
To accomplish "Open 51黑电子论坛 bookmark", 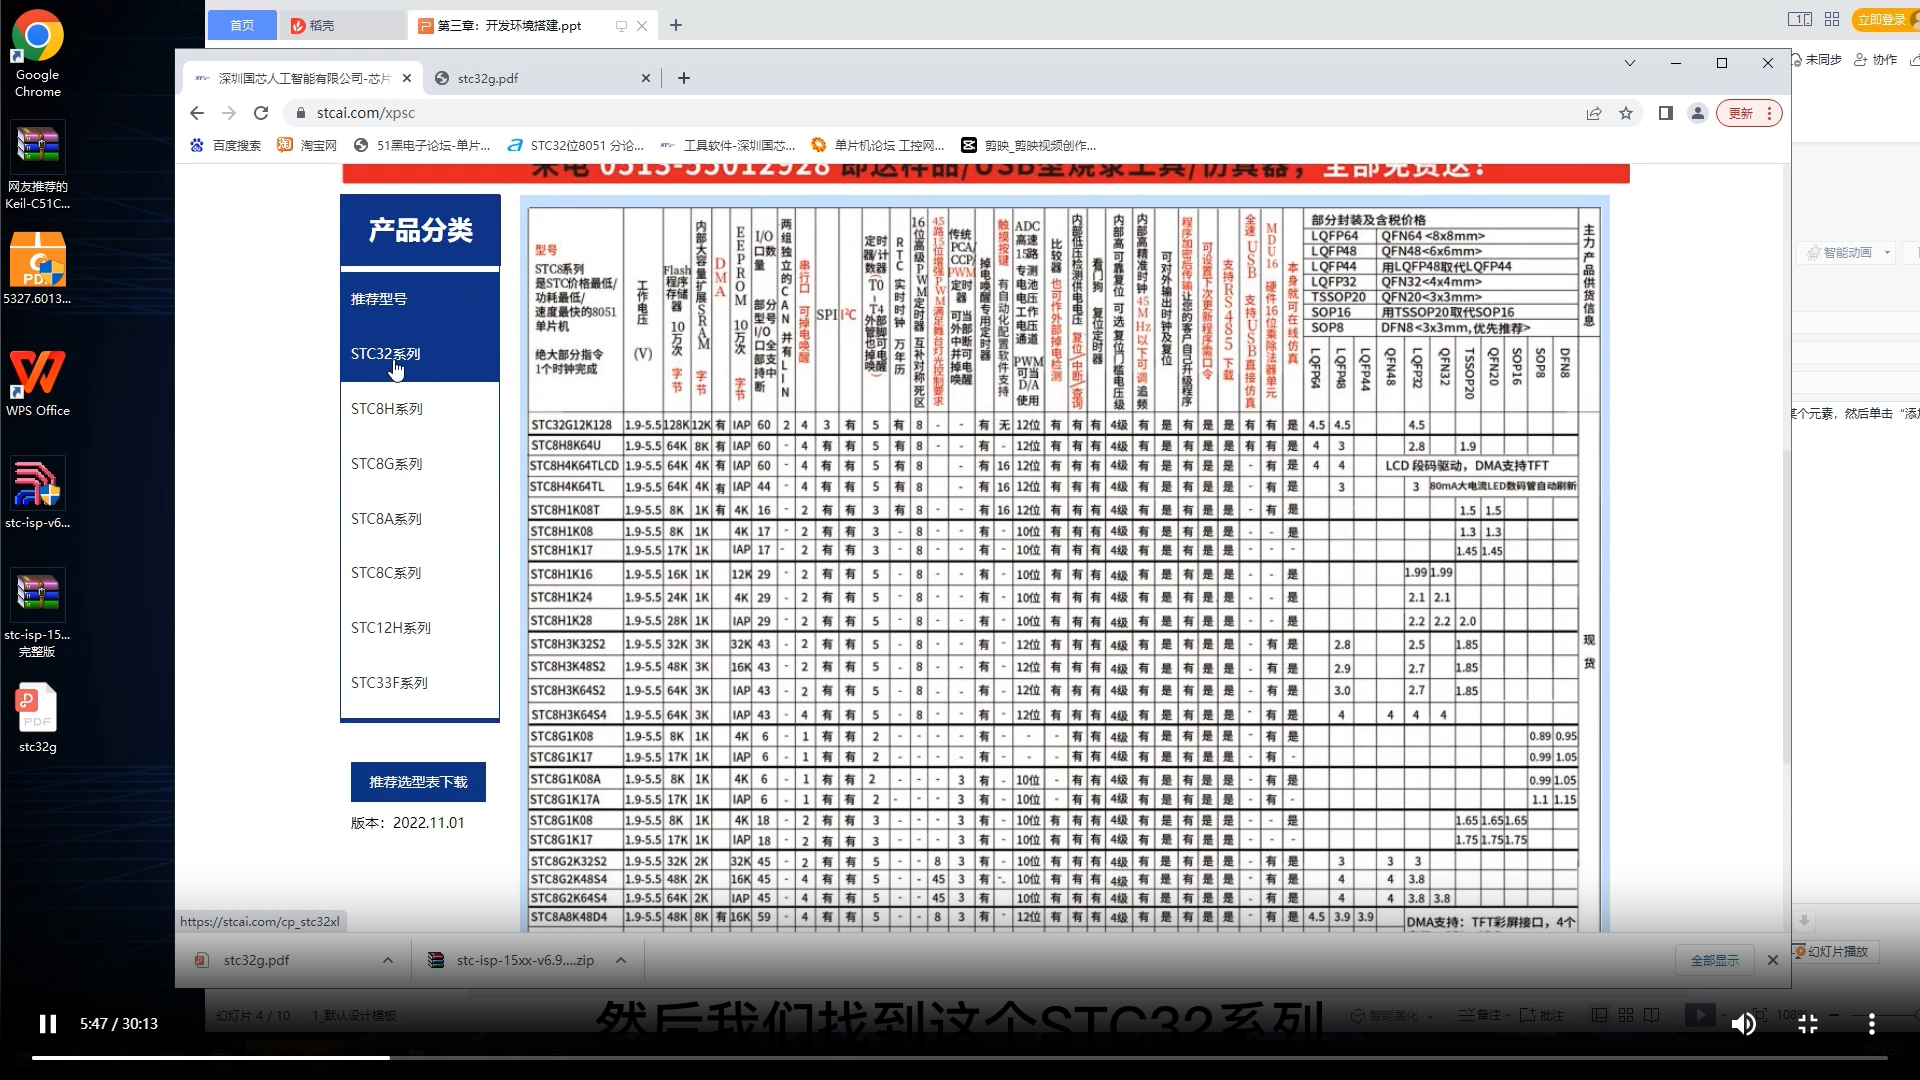I will [422, 145].
